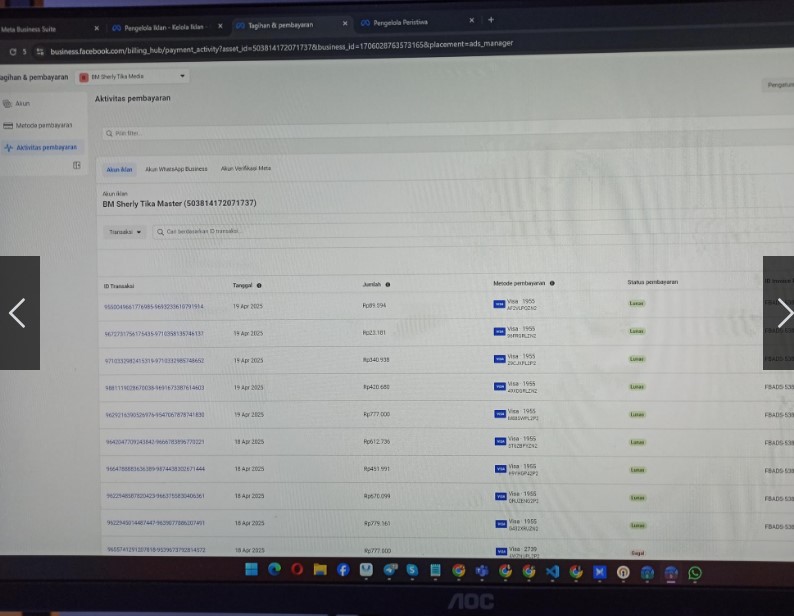
Task: Click the info icon beside Jumlah header
Action: click(387, 285)
